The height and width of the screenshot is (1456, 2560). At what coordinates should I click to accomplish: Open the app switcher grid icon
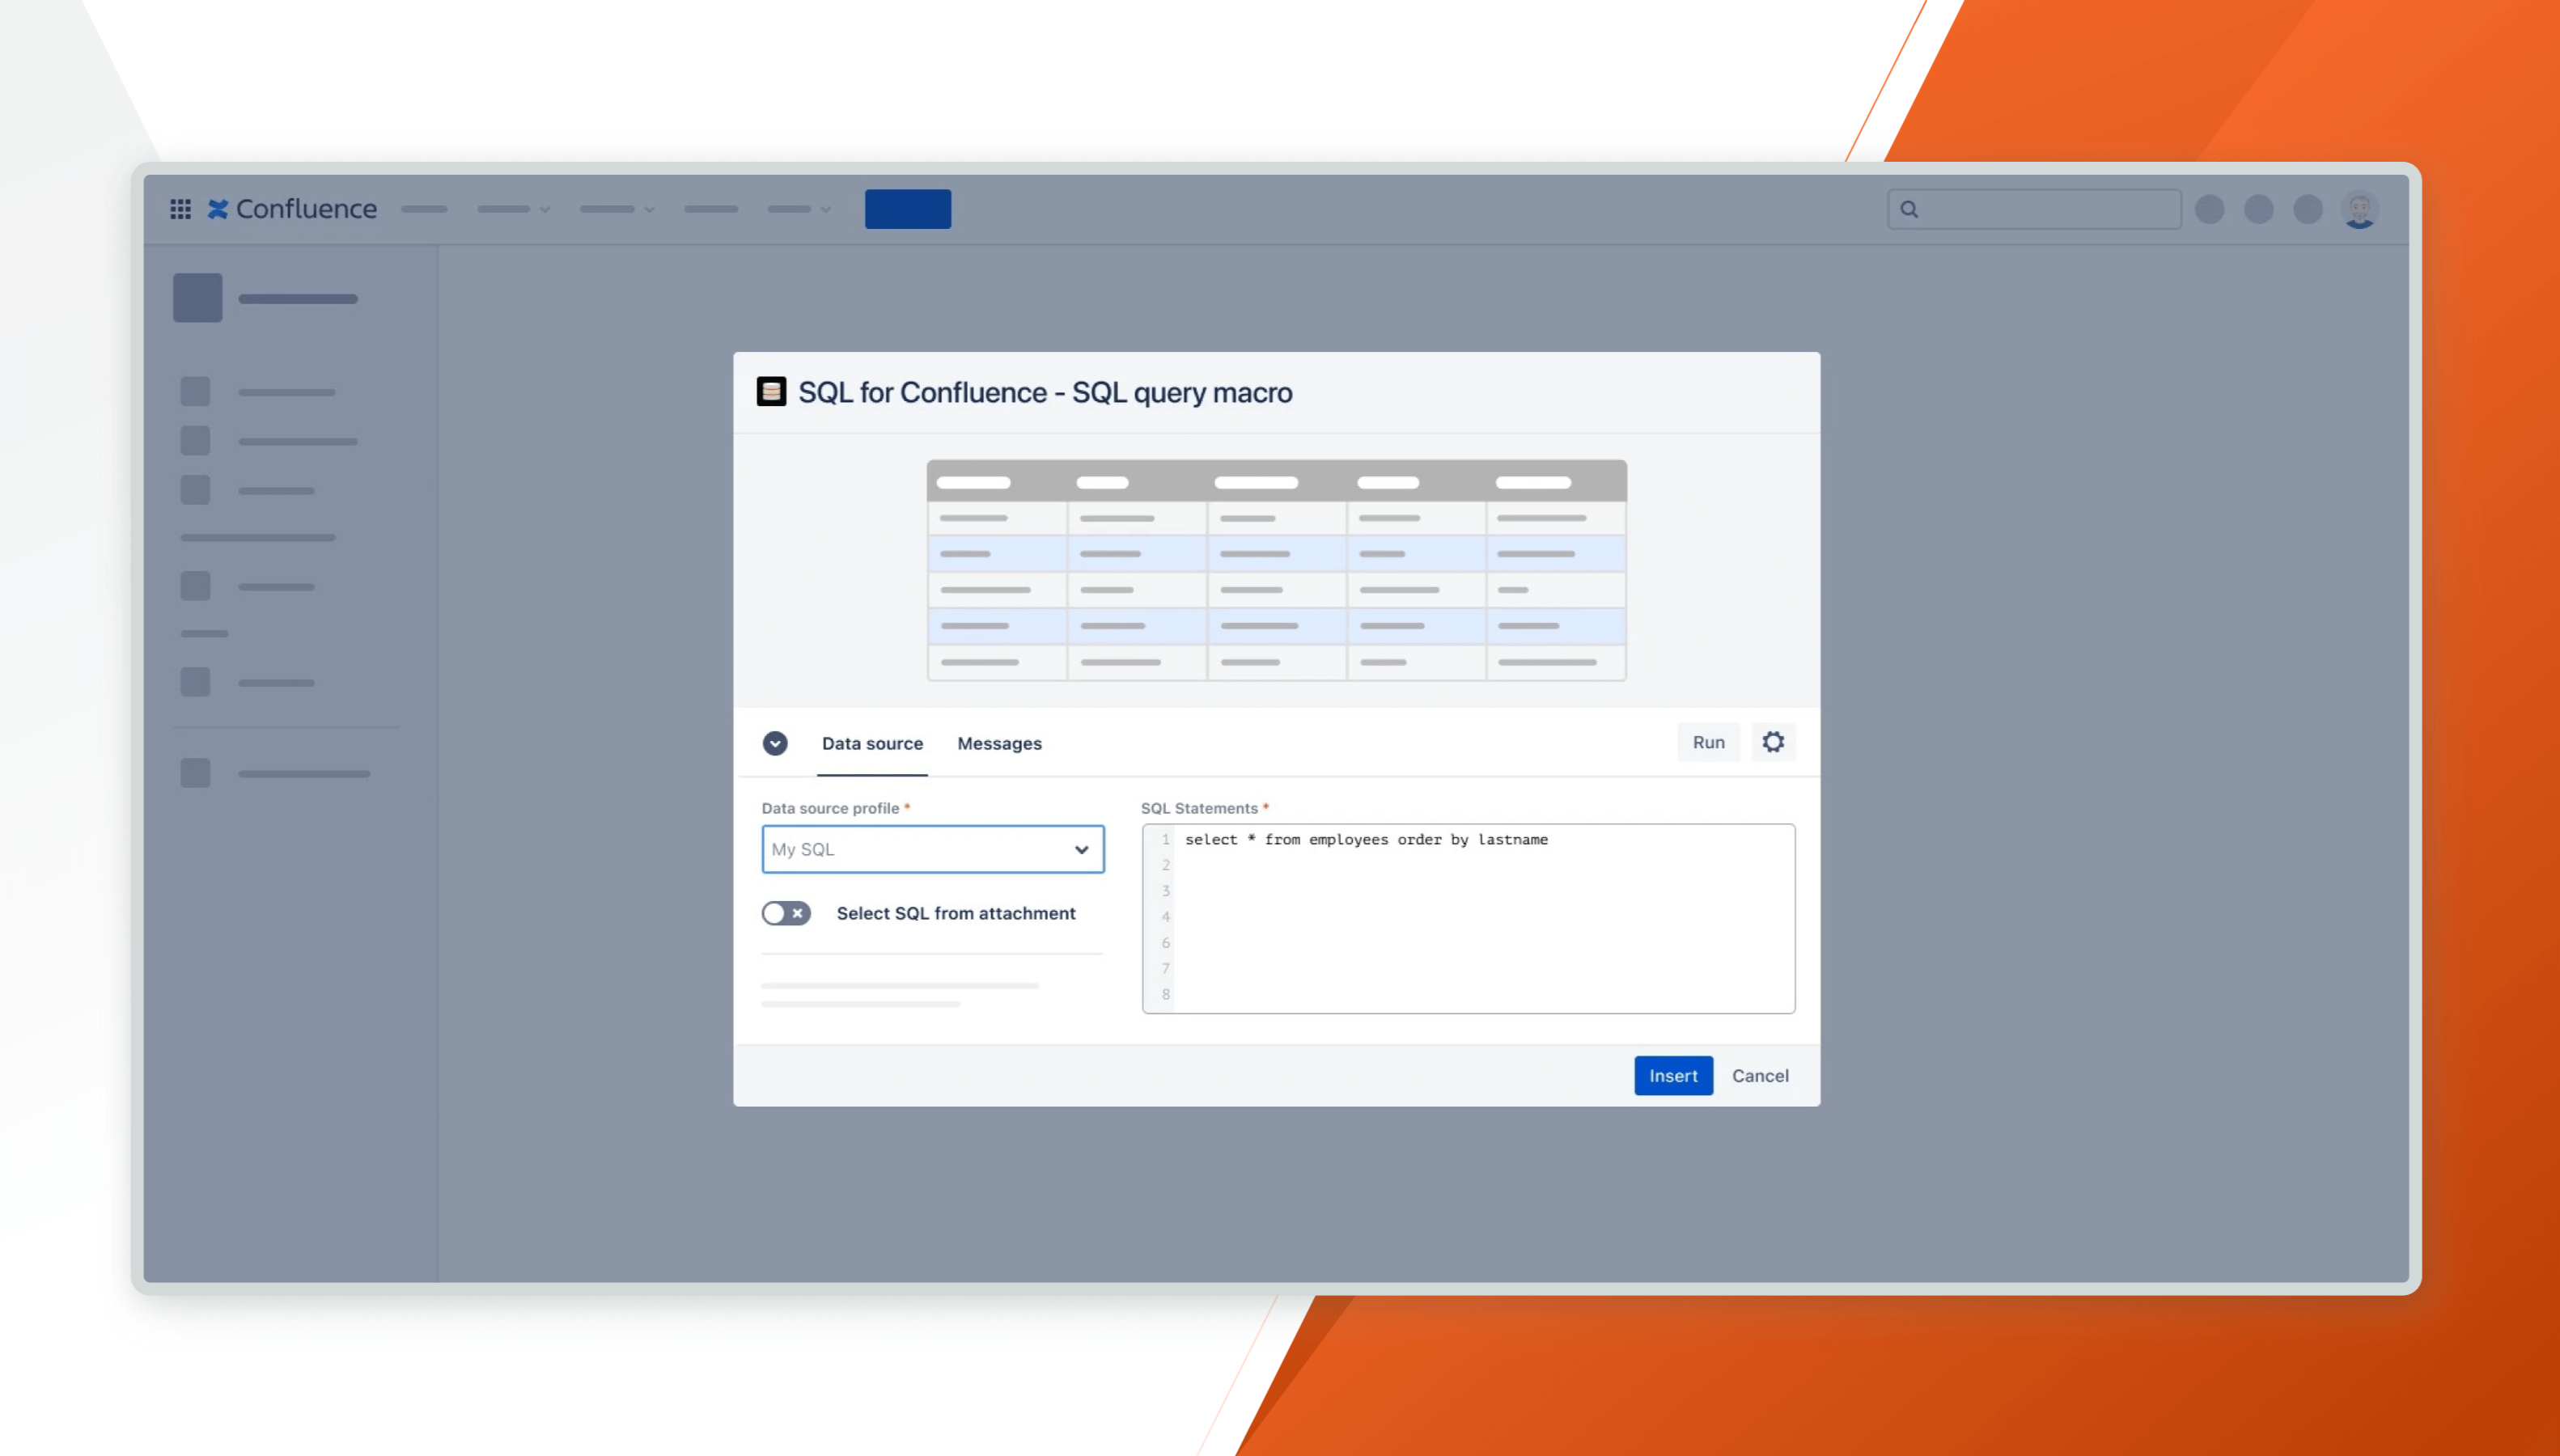tap(180, 209)
